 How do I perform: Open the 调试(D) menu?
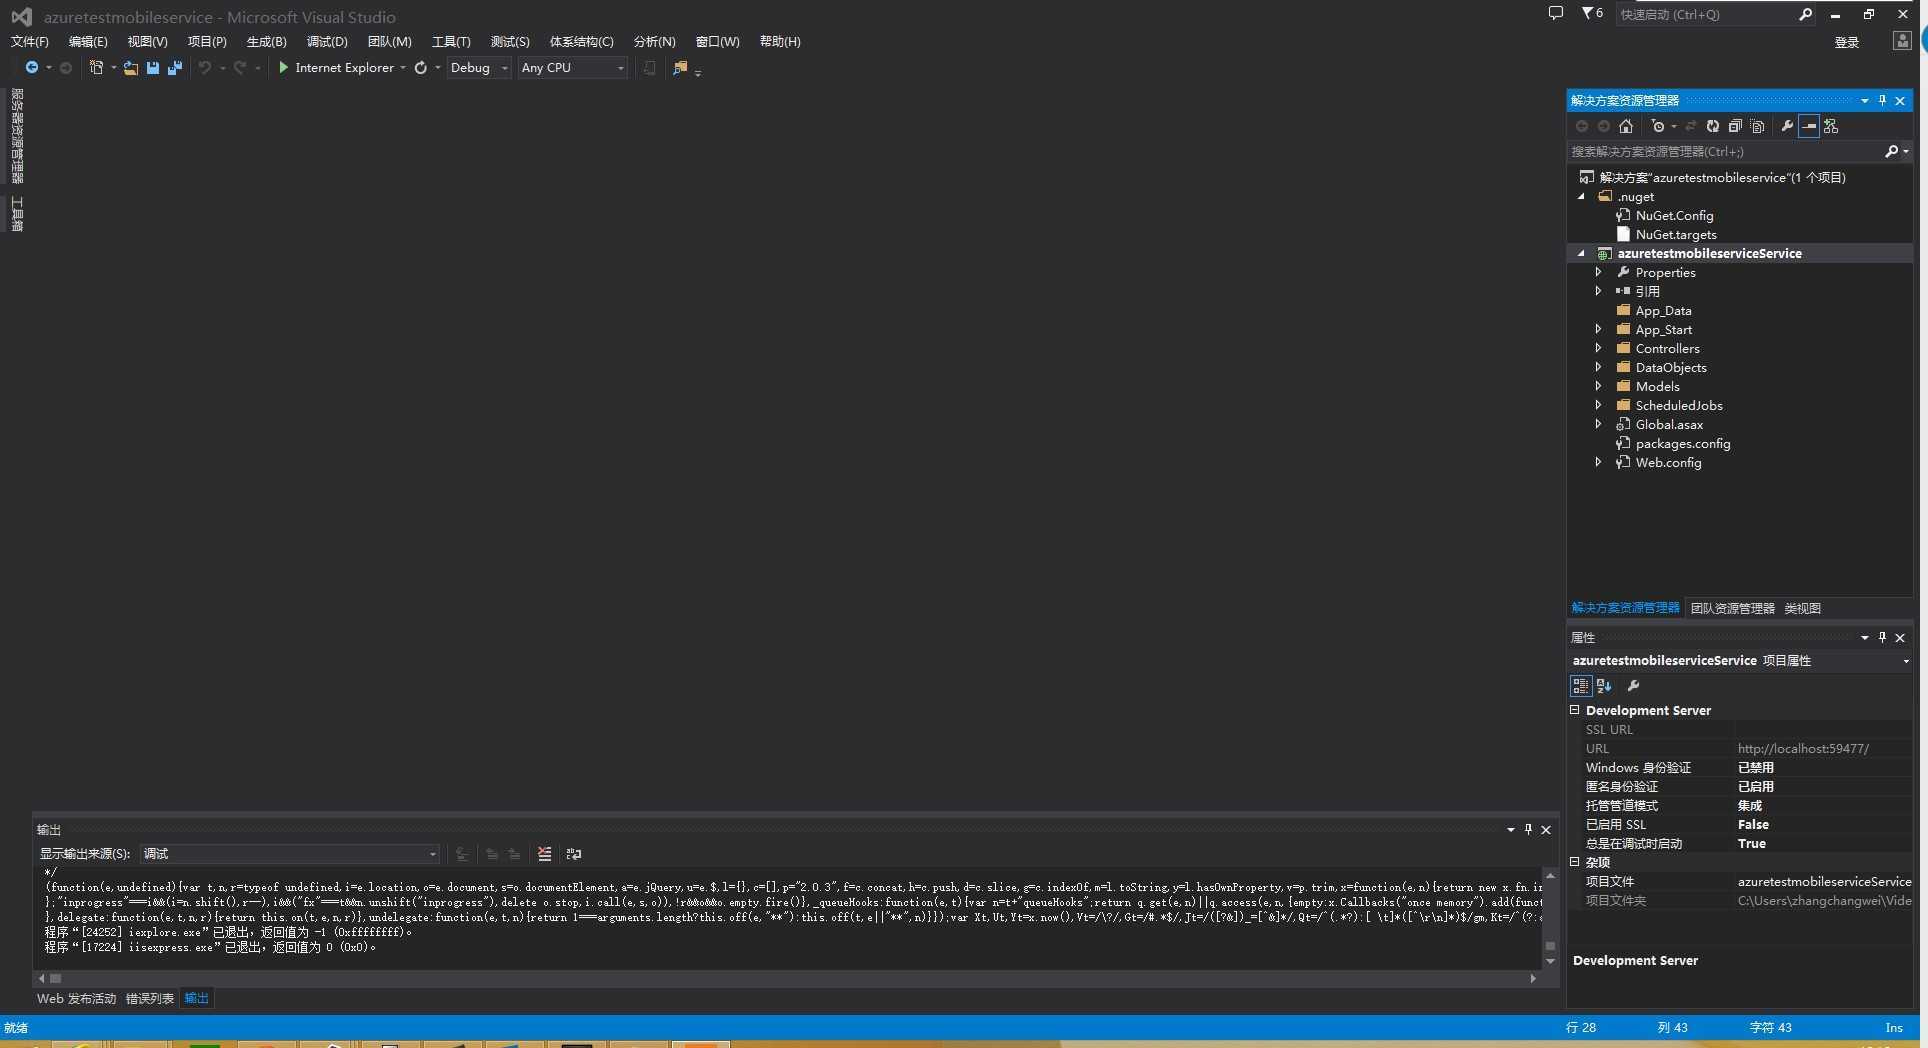pyautogui.click(x=327, y=41)
